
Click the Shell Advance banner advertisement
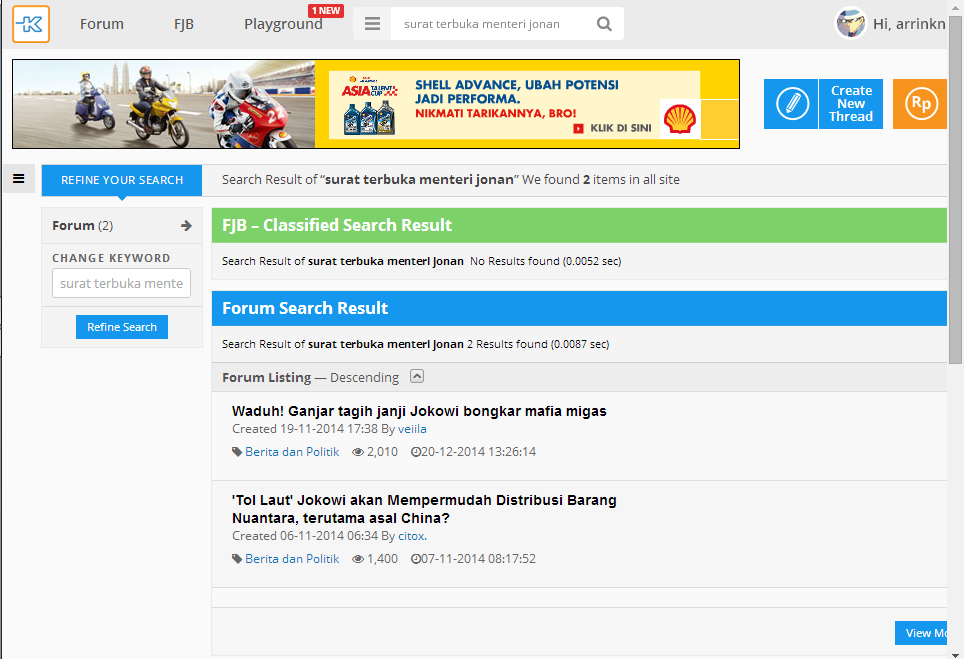tap(376, 104)
